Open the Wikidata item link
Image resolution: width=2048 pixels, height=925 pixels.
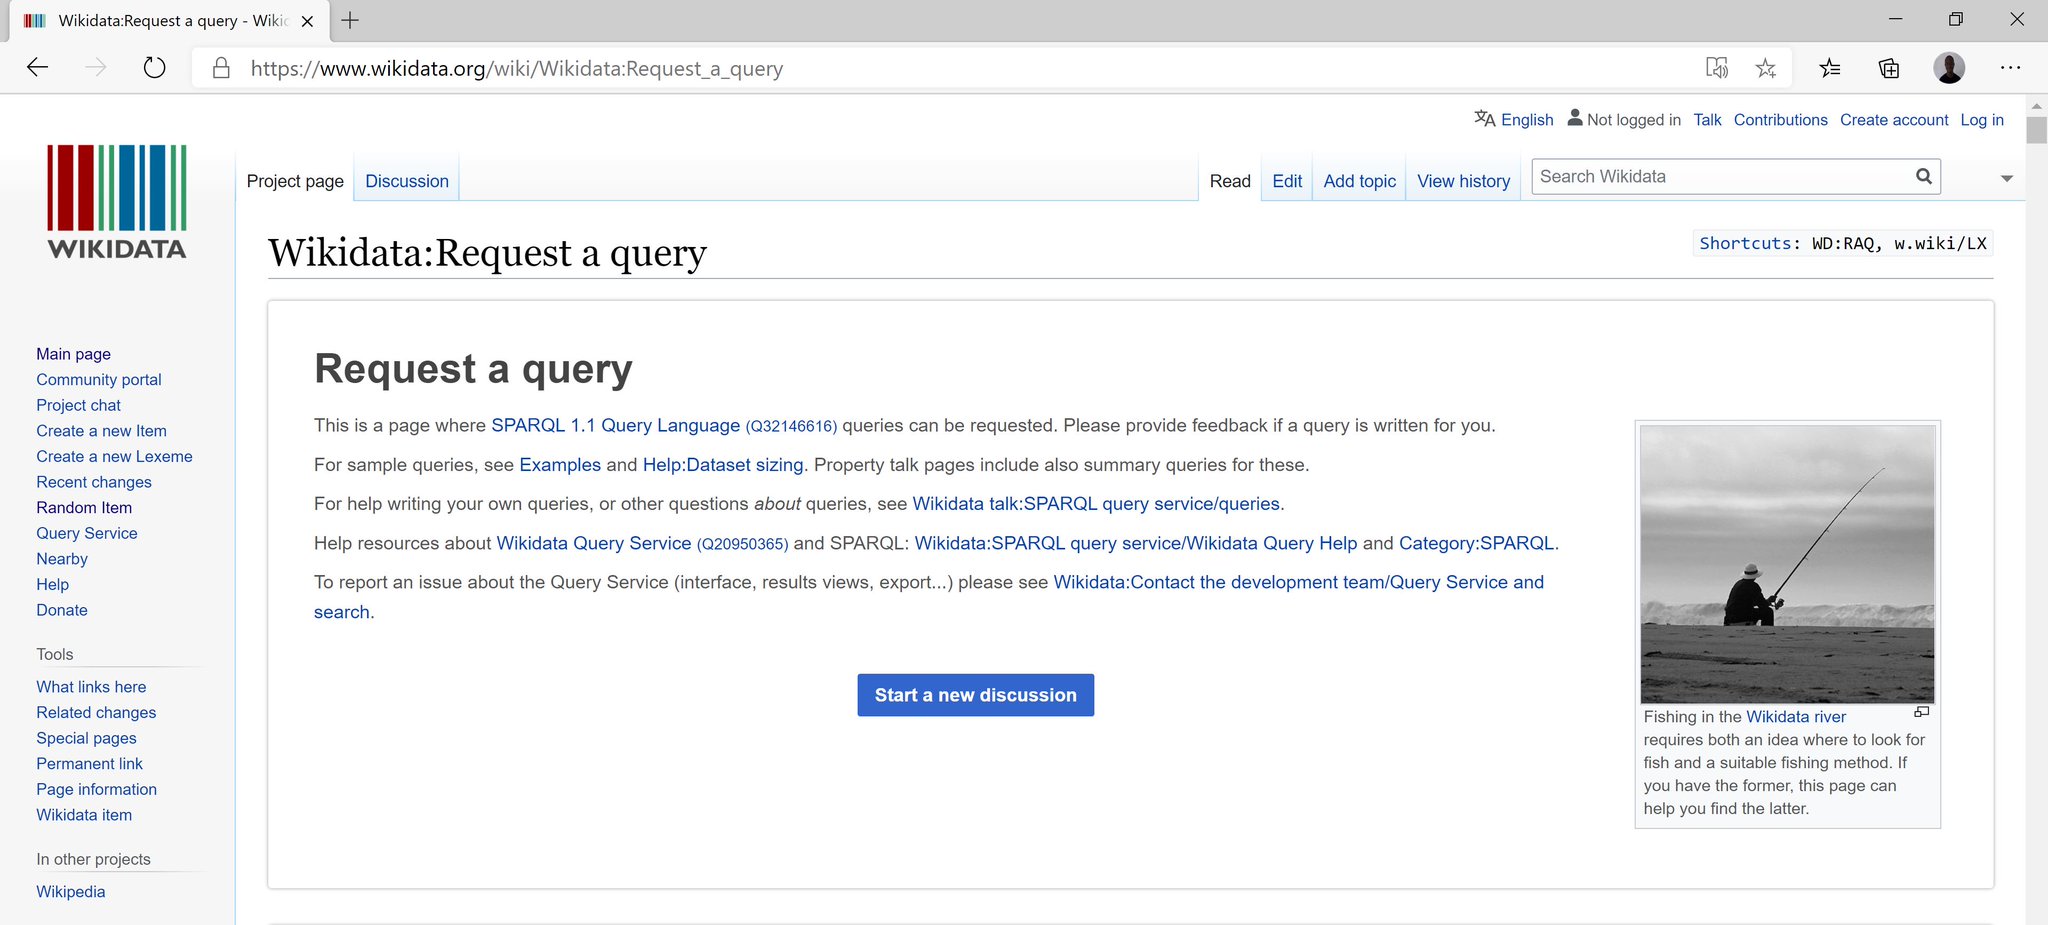tap(84, 815)
